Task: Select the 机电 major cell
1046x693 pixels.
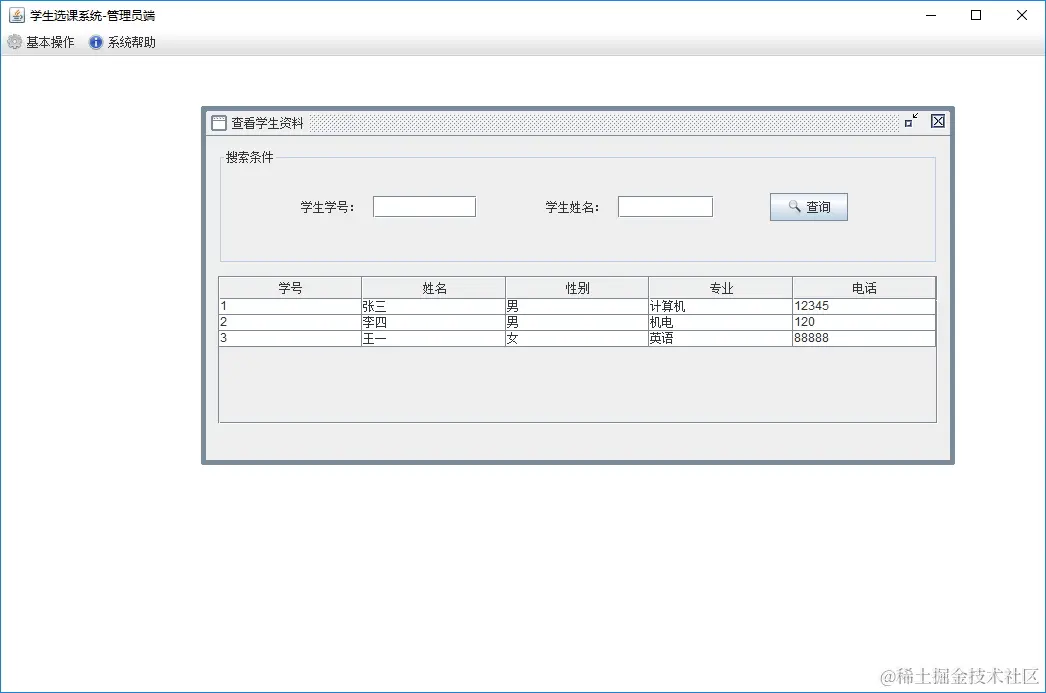Action: [720, 322]
